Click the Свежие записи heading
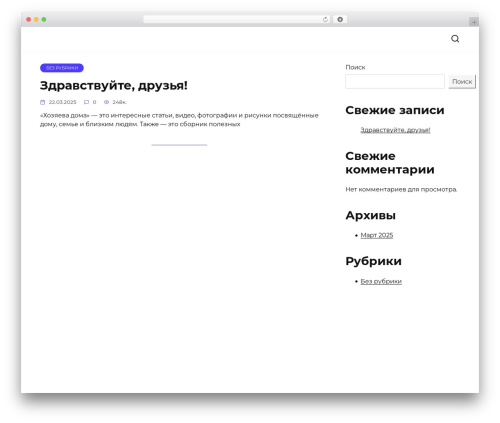This screenshot has width=500, height=423. tap(395, 110)
